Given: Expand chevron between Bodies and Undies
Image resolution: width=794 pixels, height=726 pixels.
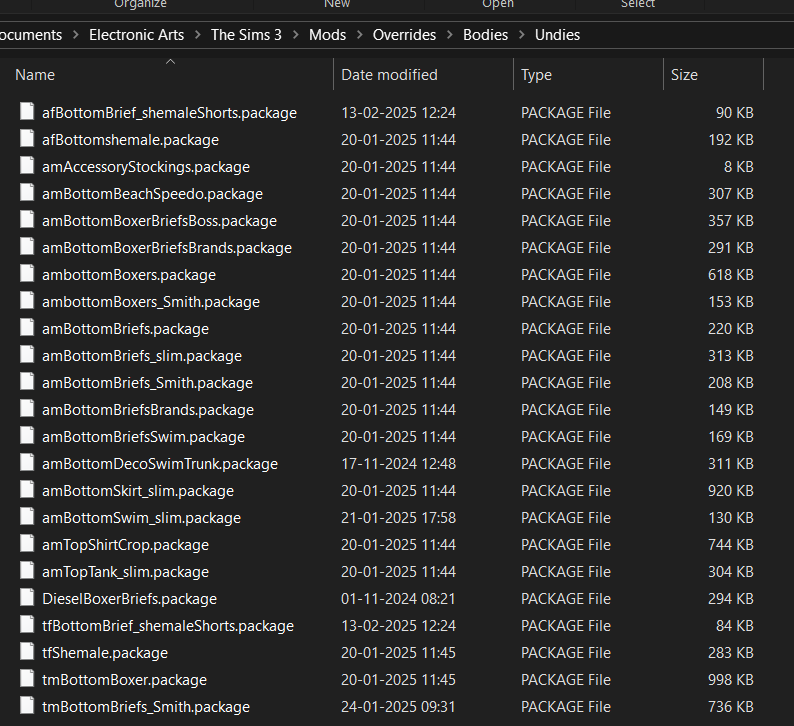Looking at the screenshot, I should [x=522, y=35].
